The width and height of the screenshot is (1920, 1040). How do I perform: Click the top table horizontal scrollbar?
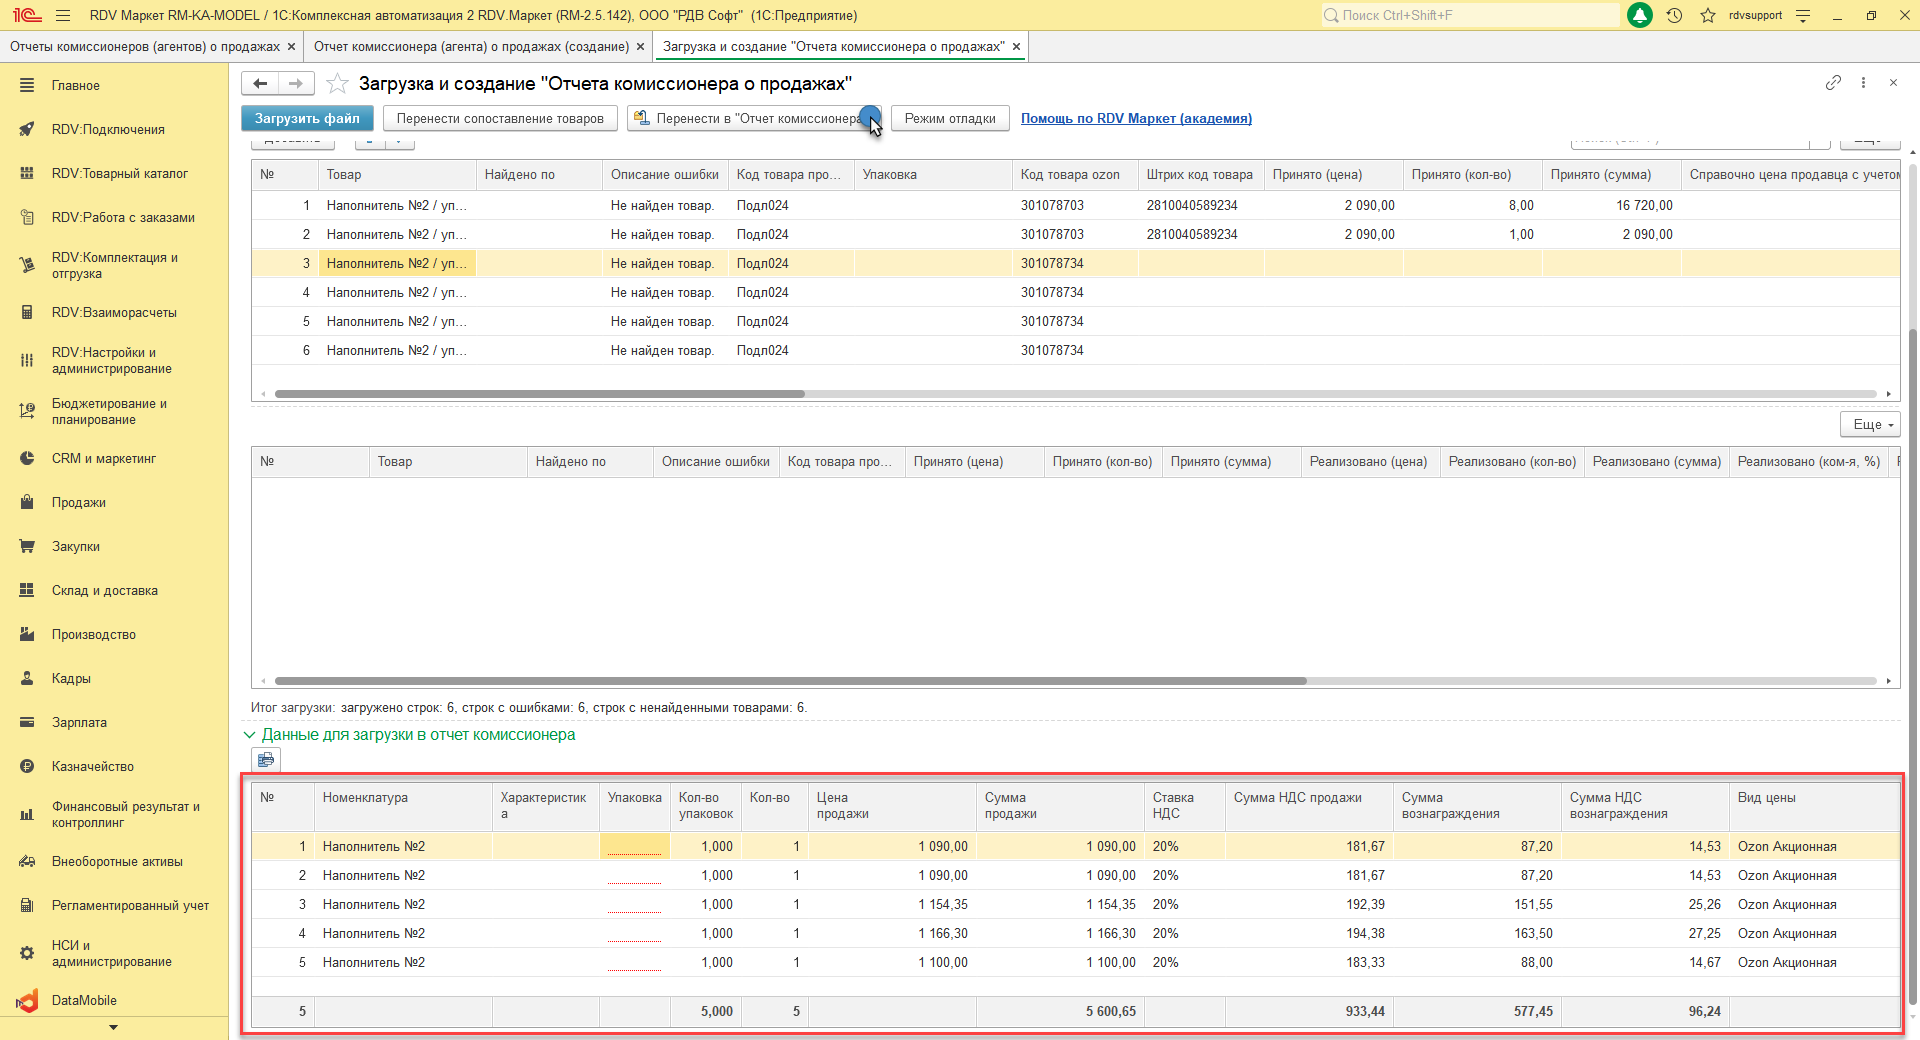[x=540, y=394]
